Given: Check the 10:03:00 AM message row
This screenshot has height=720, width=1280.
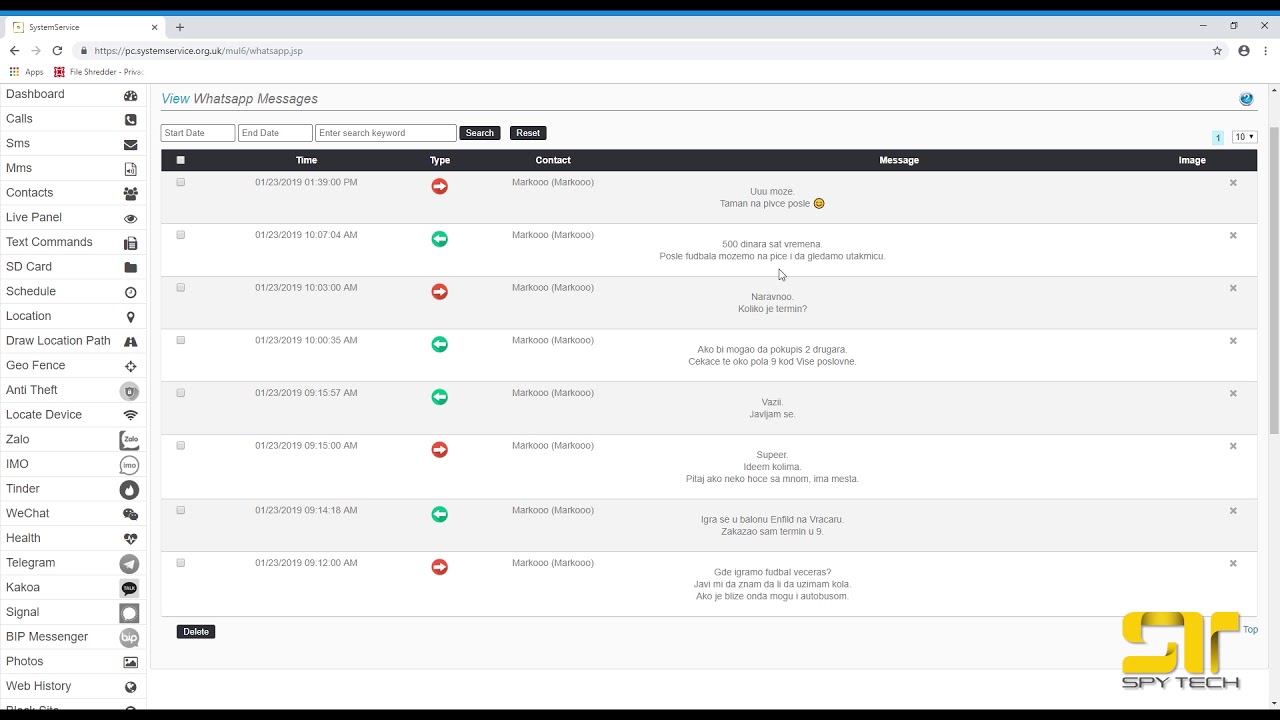Looking at the screenshot, I should (x=181, y=287).
